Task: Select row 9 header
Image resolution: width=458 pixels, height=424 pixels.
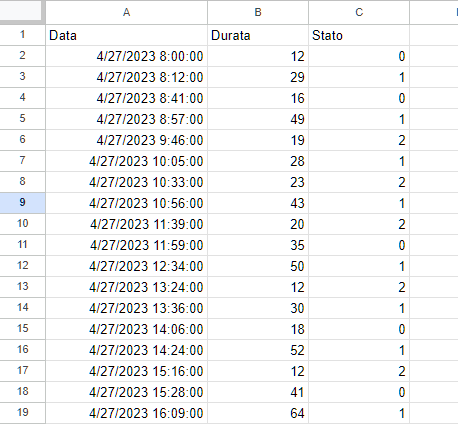Action: (x=22, y=203)
